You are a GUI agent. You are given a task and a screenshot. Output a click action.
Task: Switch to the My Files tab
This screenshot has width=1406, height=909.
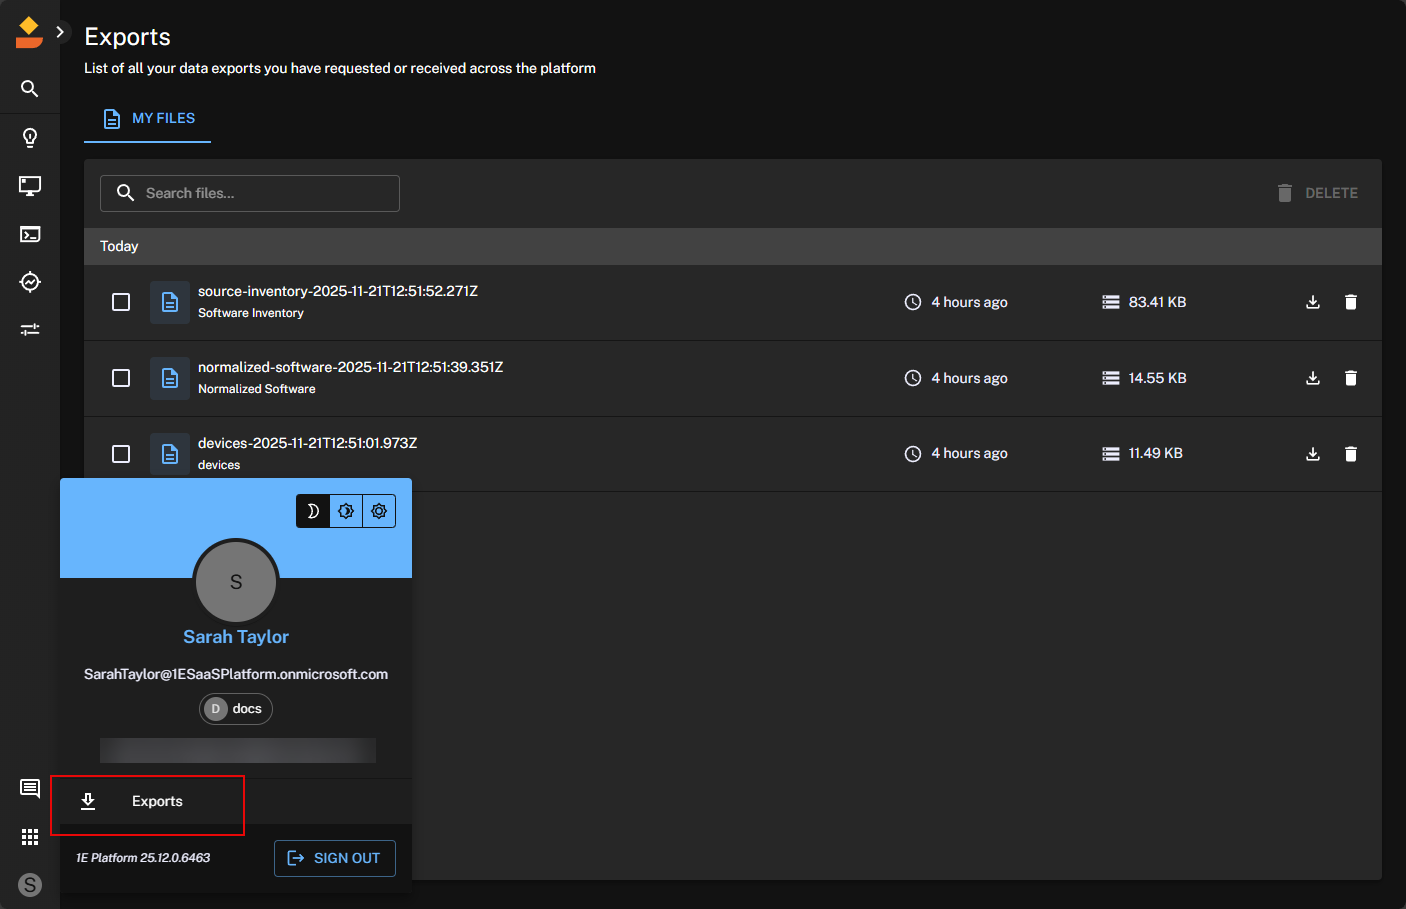[148, 119]
